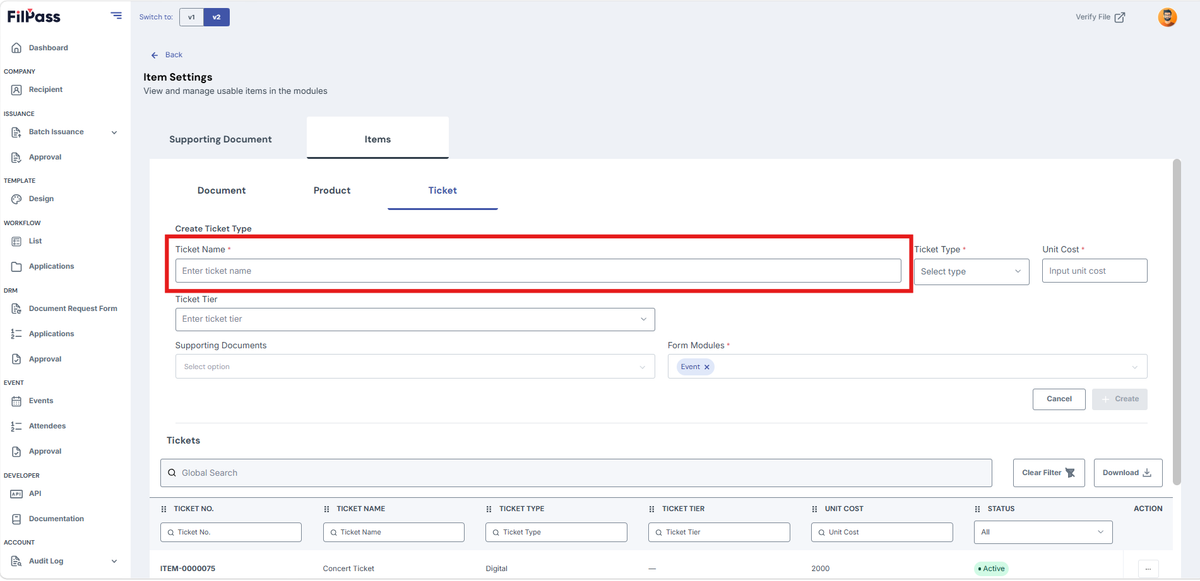
Task: Open the Verify File link
Action: 1100,17
